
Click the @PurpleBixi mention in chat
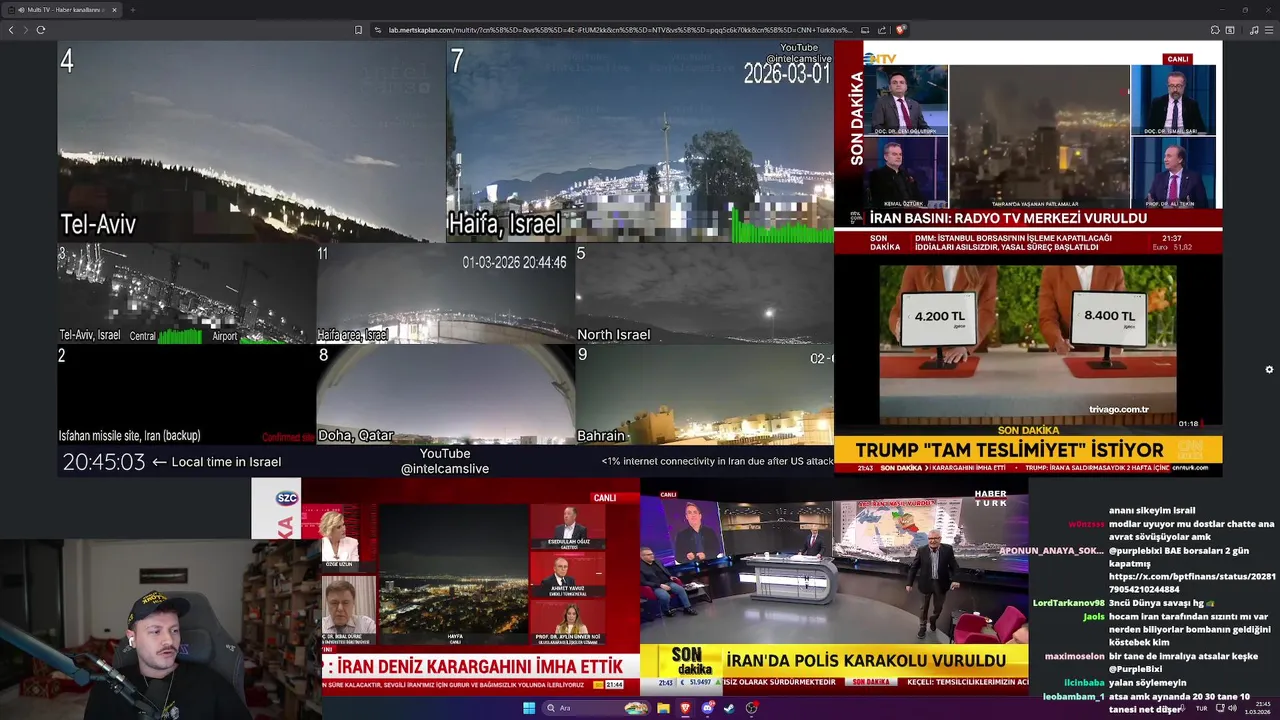(x=1135, y=669)
